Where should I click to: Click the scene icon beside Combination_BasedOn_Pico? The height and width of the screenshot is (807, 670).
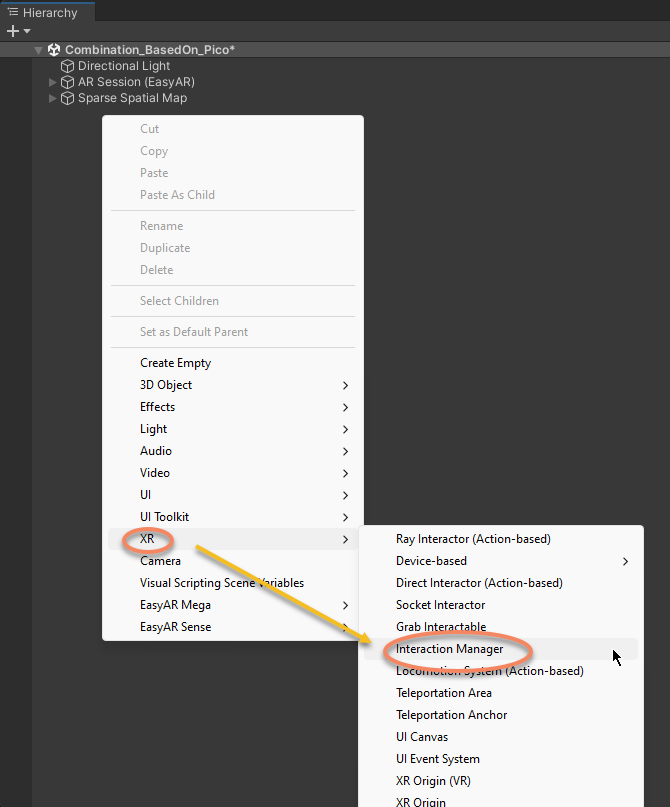tap(54, 48)
